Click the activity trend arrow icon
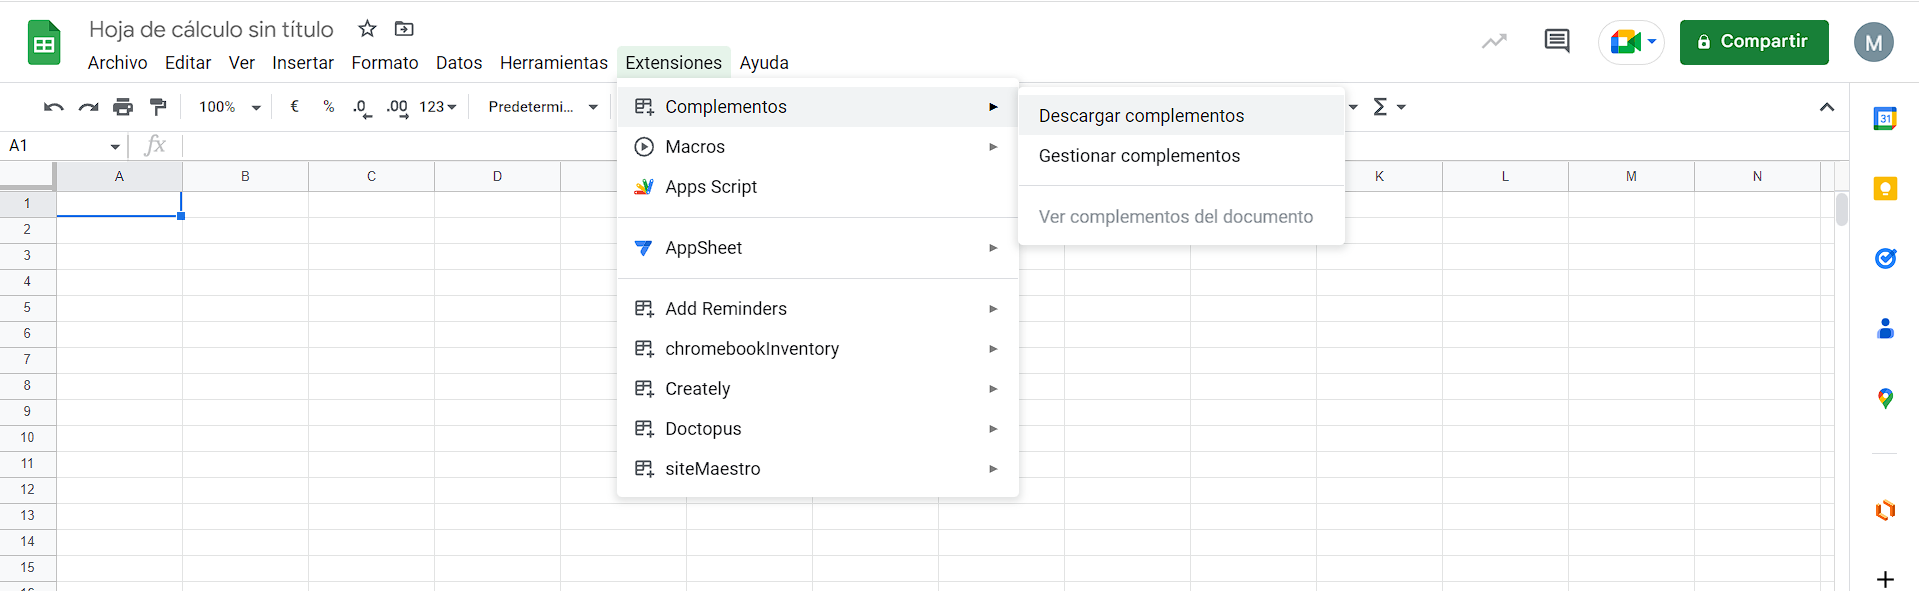The width and height of the screenshot is (1919, 591). click(1494, 41)
